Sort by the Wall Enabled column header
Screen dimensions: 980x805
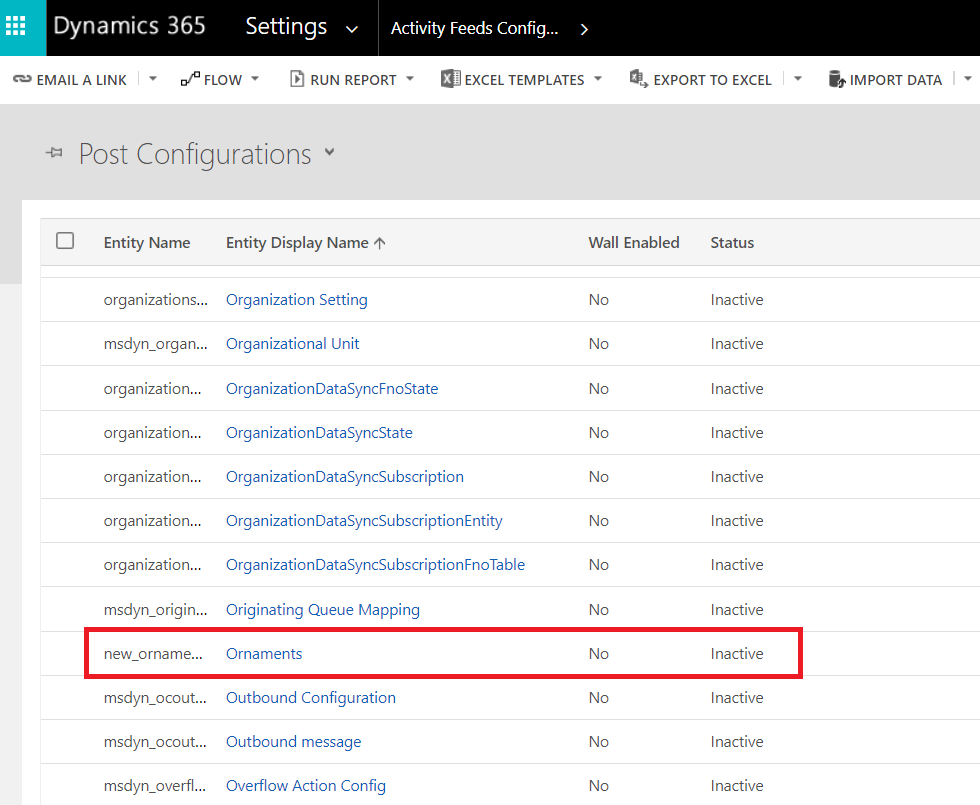pos(633,243)
